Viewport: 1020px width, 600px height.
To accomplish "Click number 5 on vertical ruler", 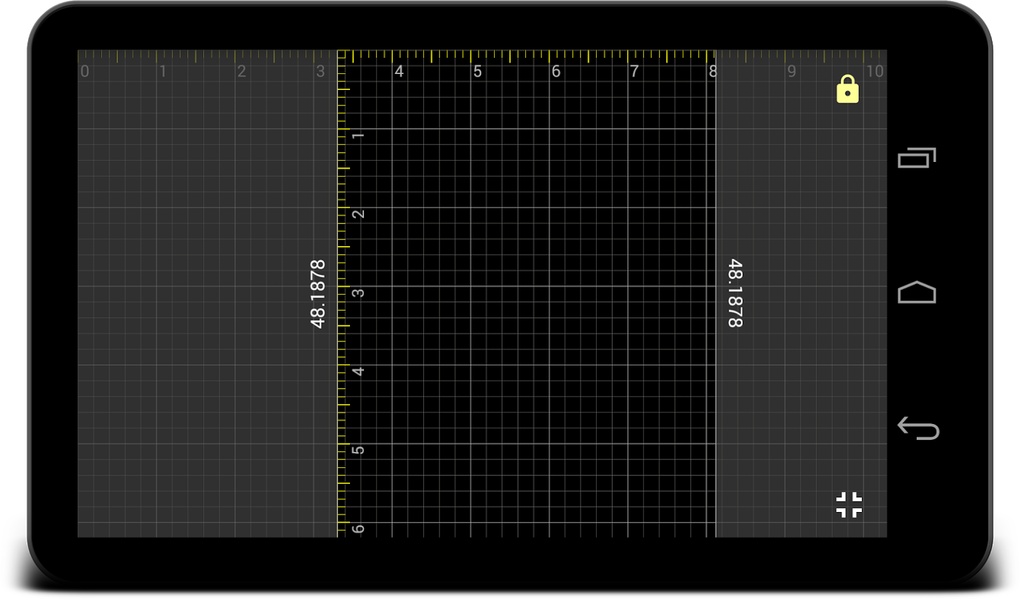I will (x=358, y=450).
